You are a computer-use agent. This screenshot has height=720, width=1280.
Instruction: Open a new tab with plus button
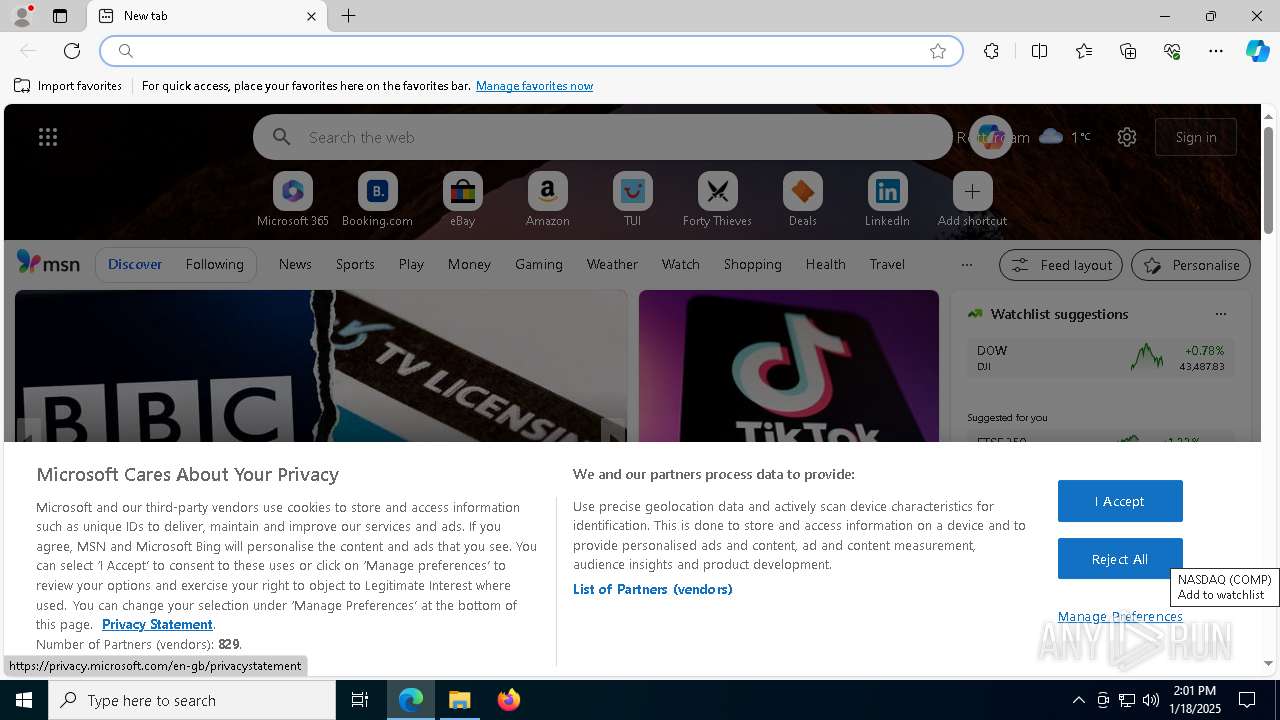[348, 16]
